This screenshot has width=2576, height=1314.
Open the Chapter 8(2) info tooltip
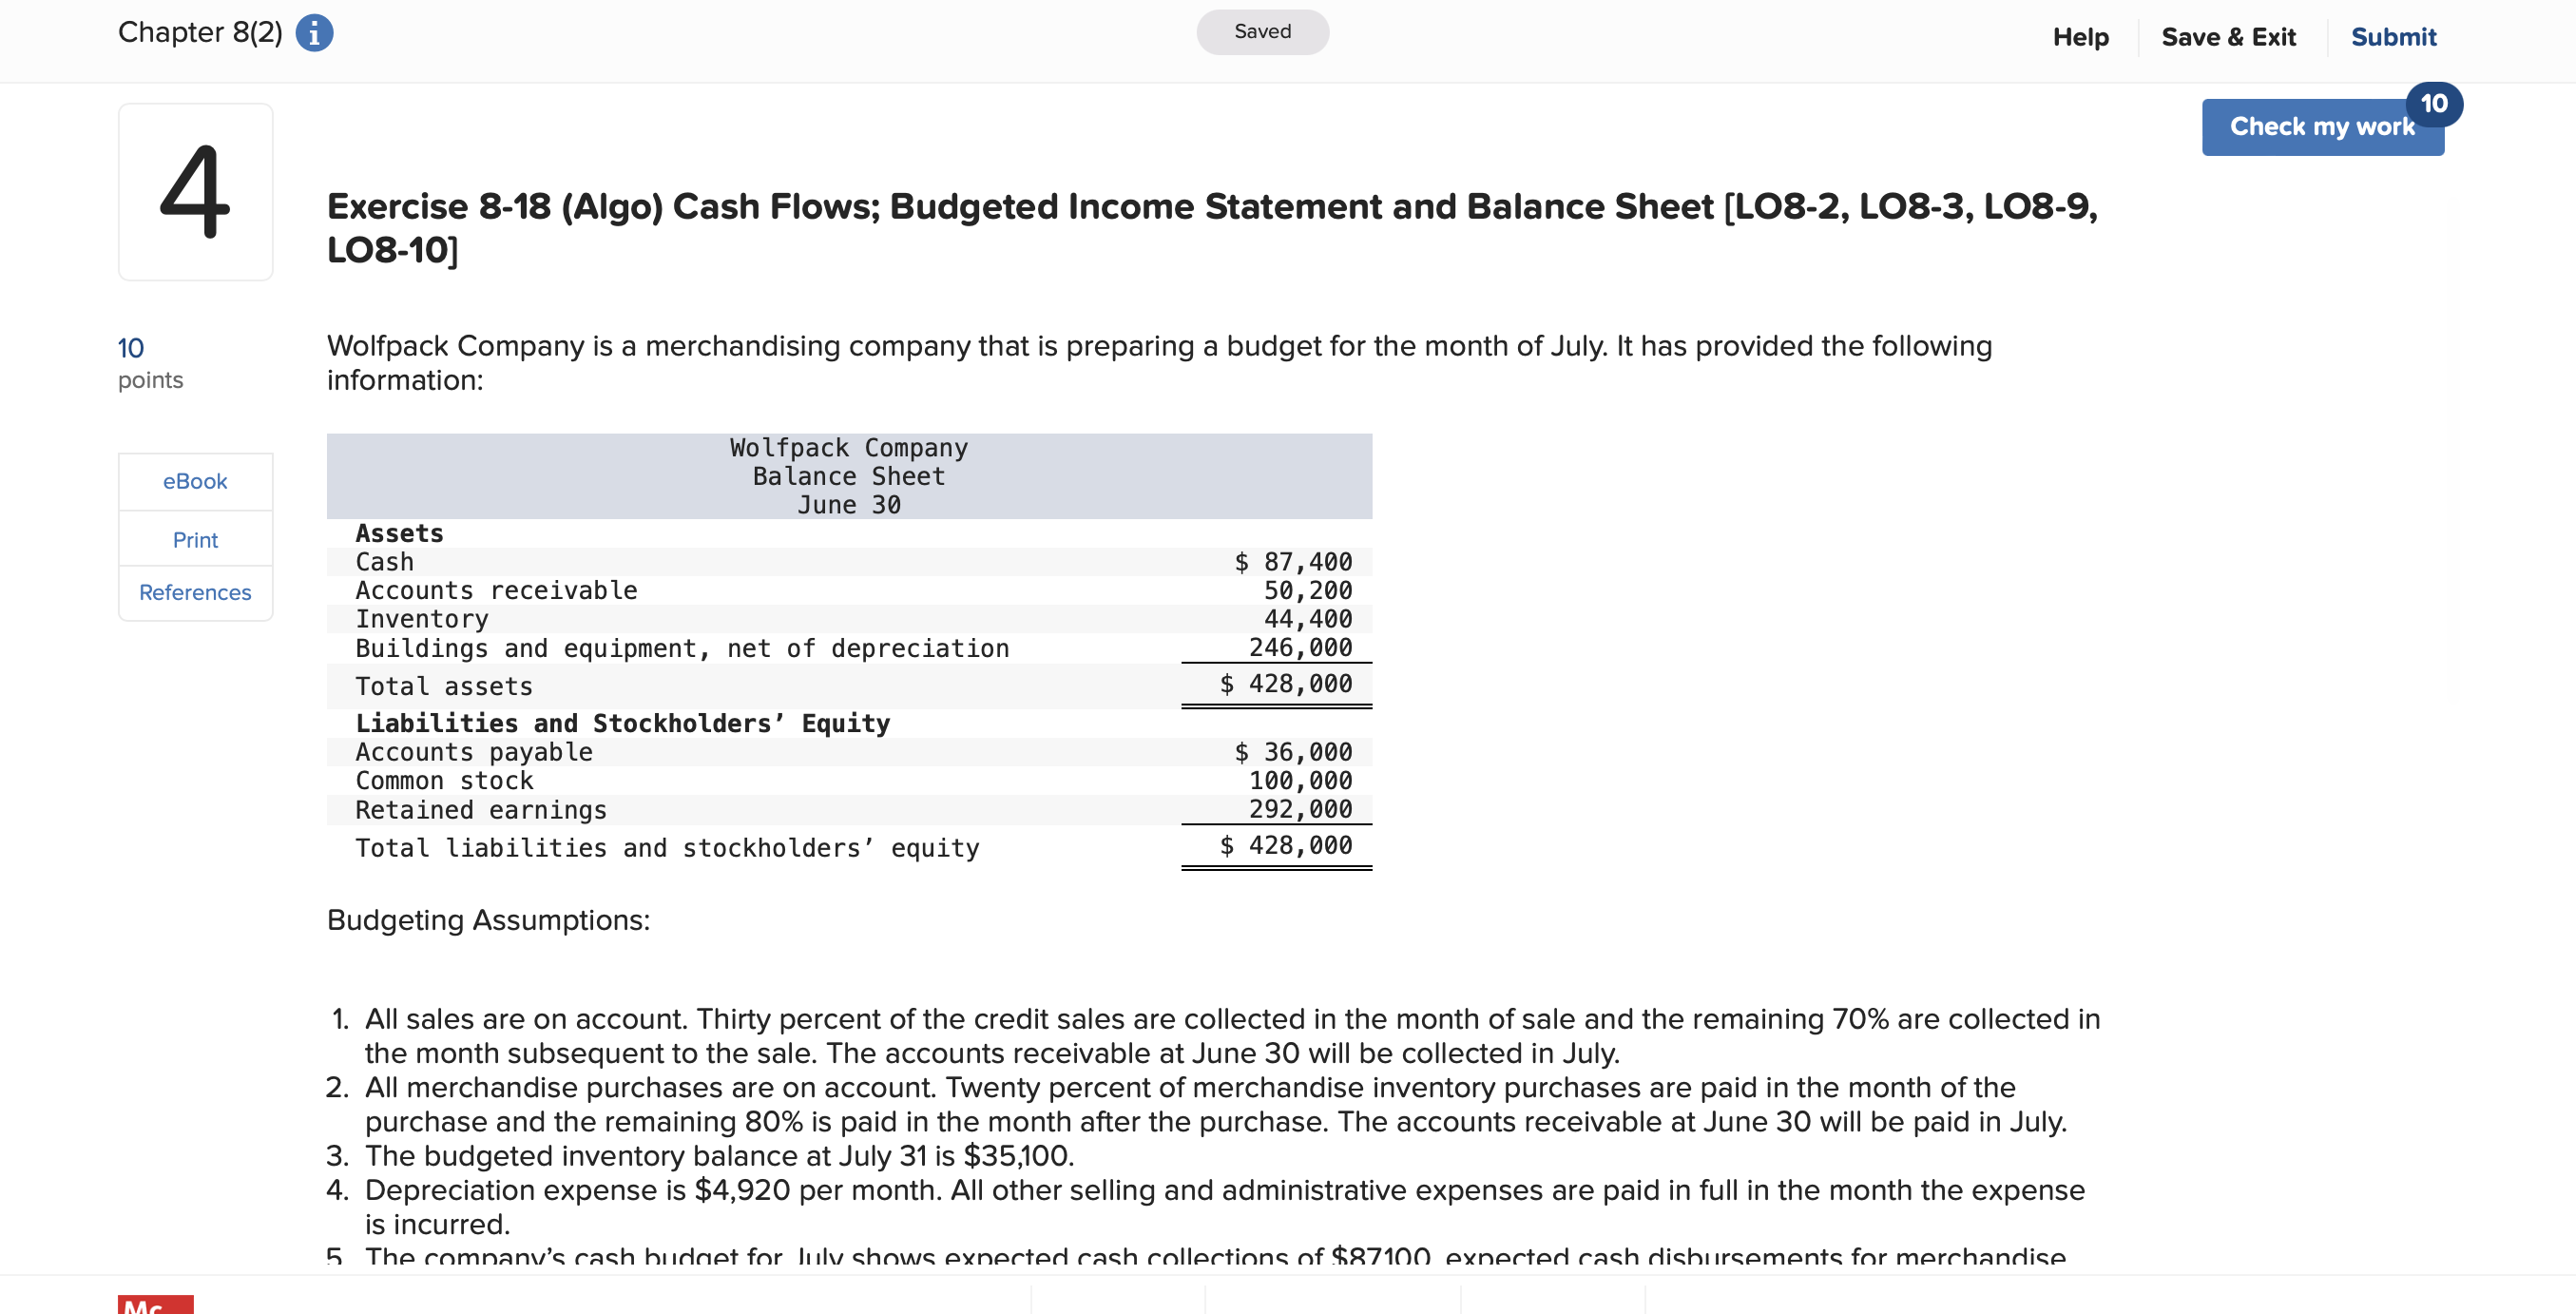point(315,32)
